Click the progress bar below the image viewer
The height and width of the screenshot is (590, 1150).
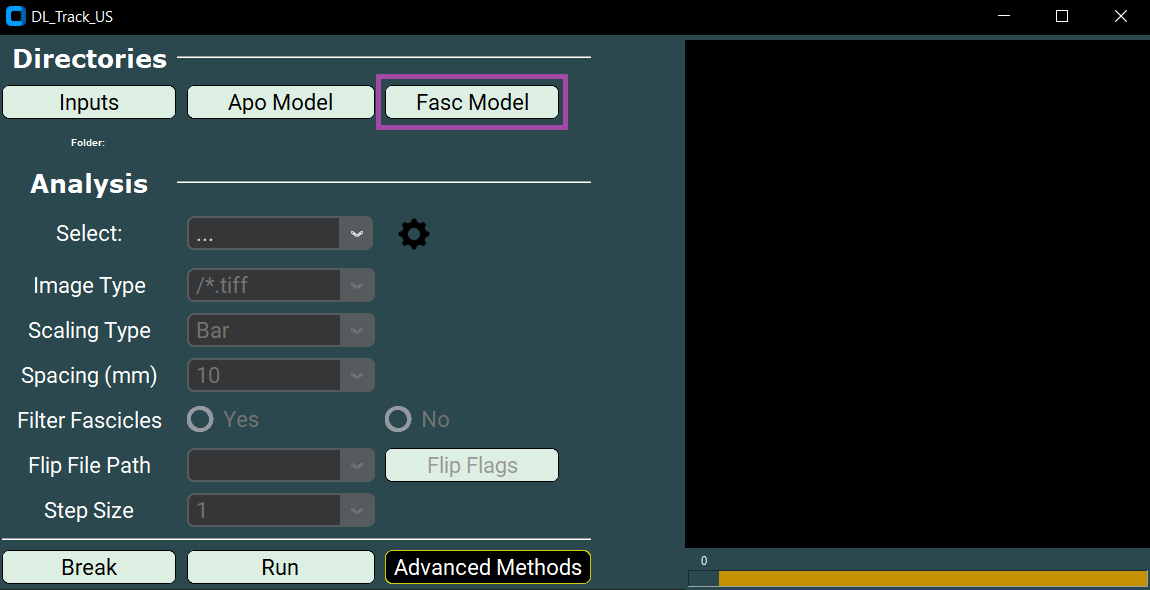click(x=915, y=578)
